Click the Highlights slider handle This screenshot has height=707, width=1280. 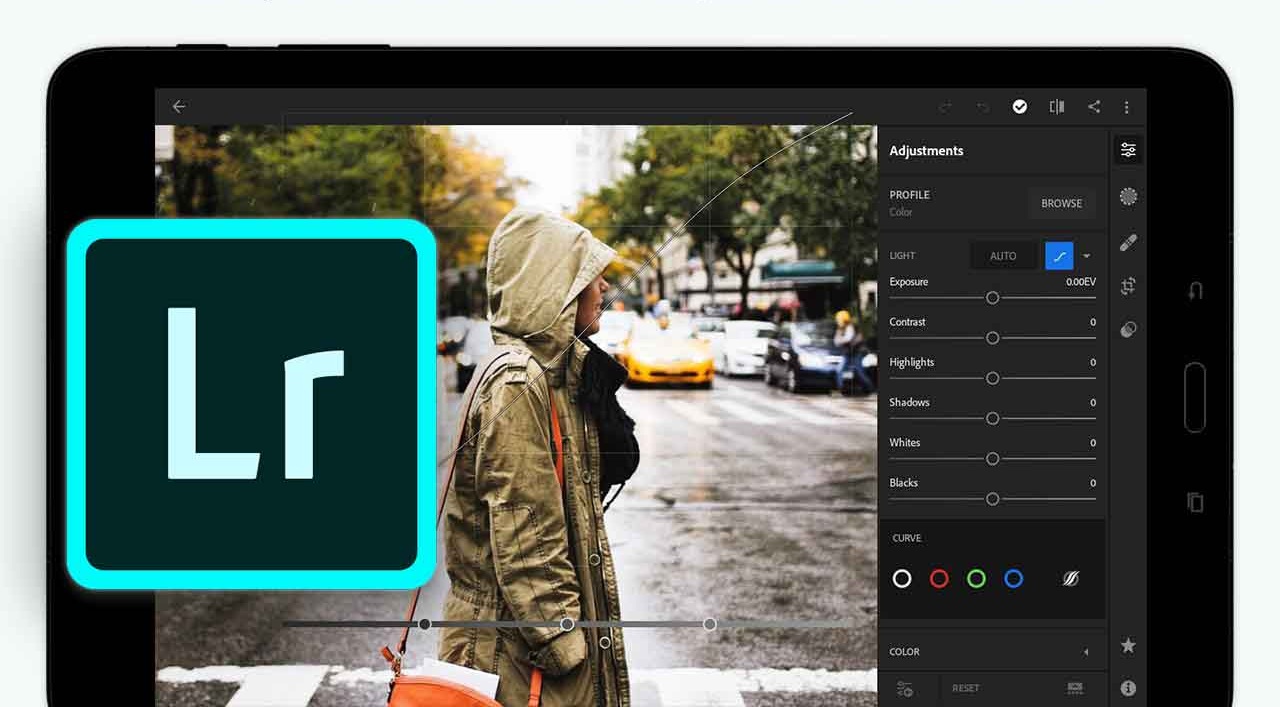coord(992,378)
